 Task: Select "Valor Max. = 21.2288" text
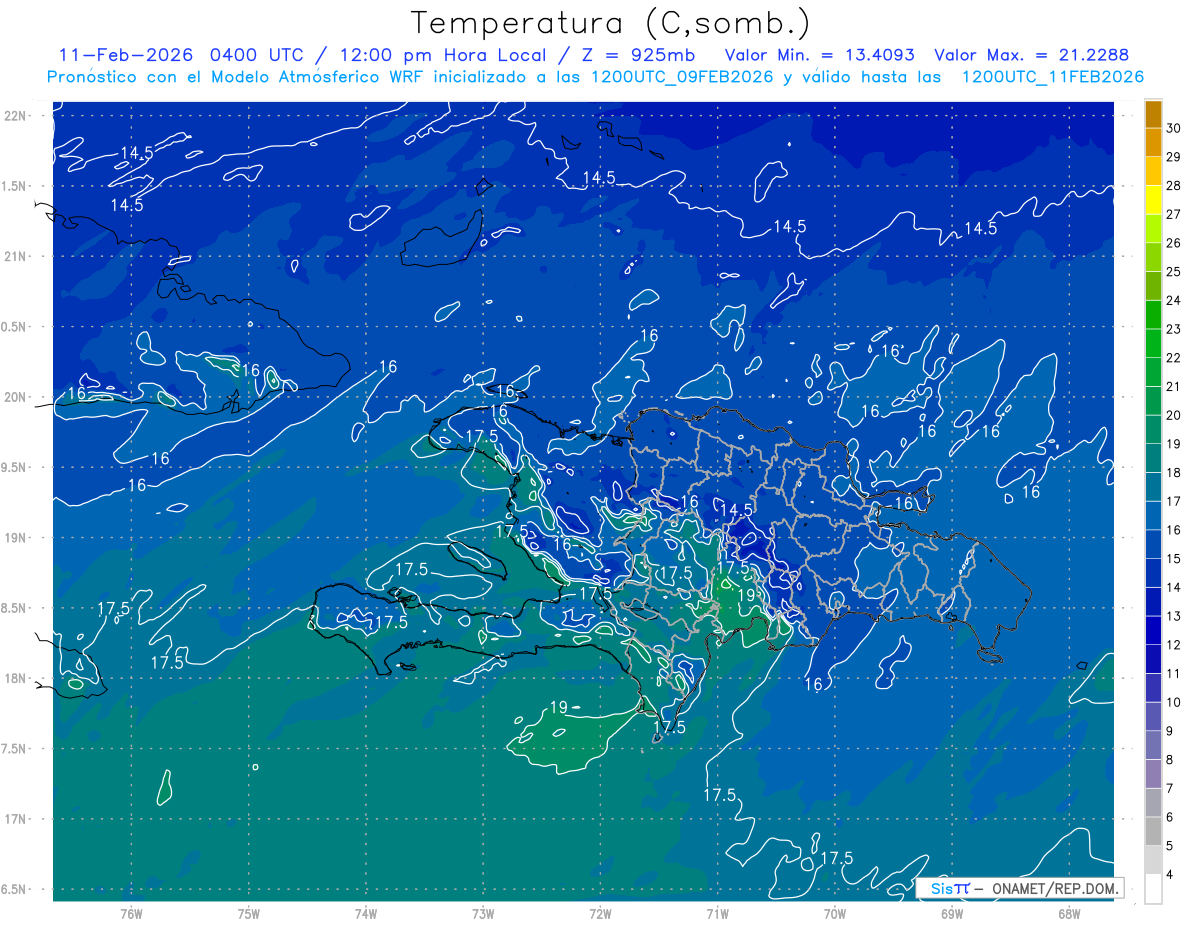coord(1032,55)
